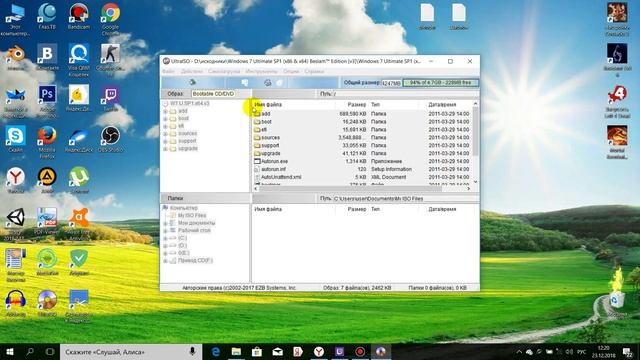The height and width of the screenshot is (360, 640).
Task: Expand the (C:) drive node
Action: (x=165, y=238)
